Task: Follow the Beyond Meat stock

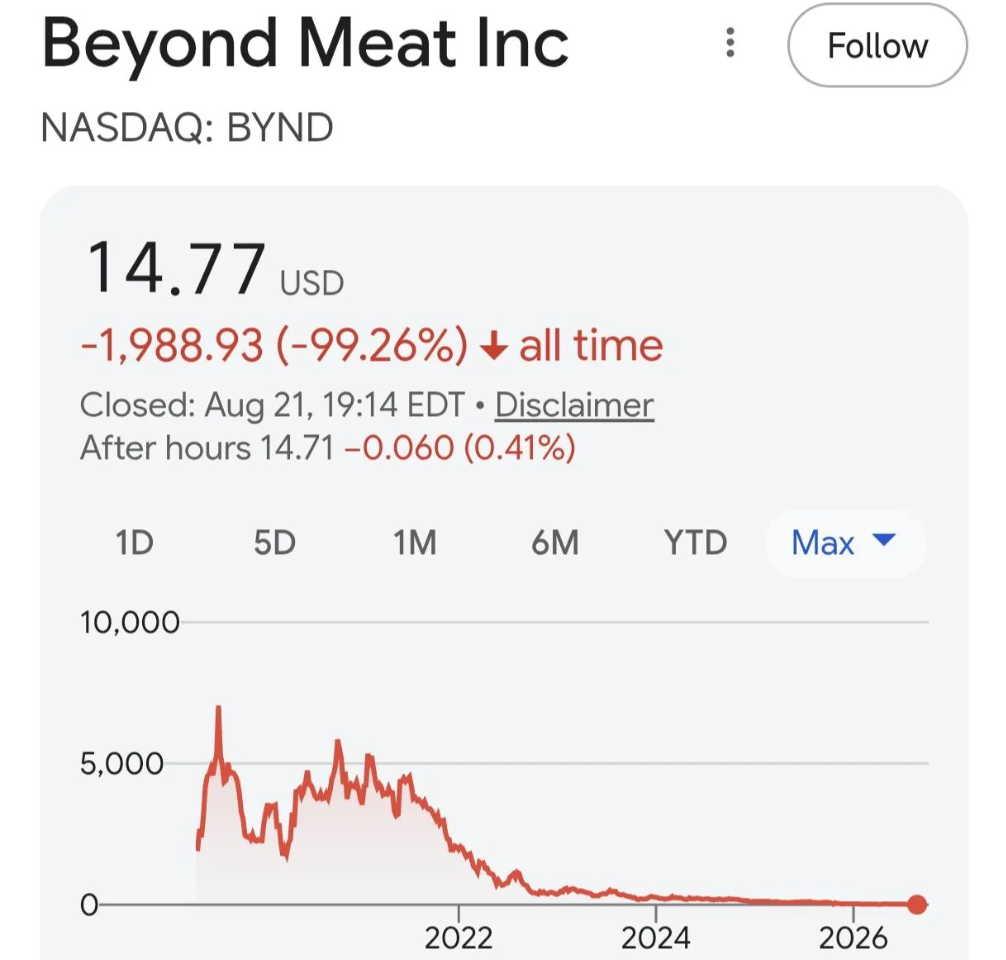Action: (x=877, y=45)
